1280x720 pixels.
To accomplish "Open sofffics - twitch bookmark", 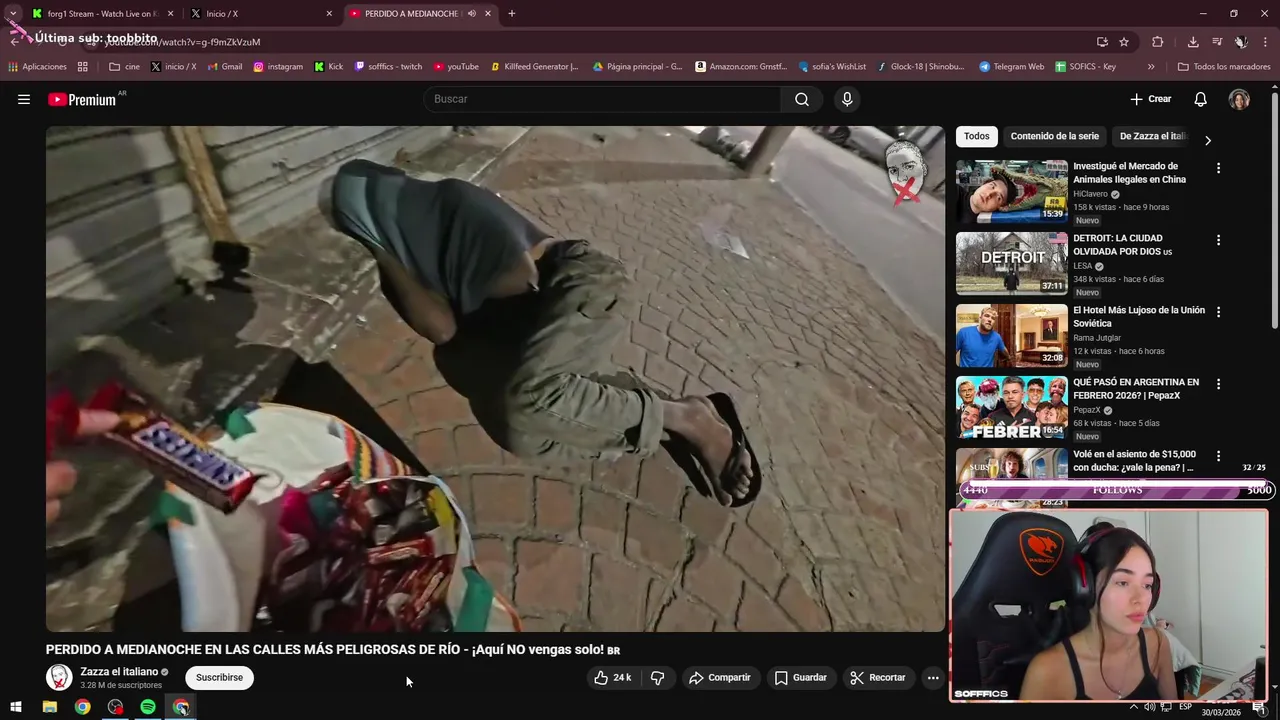I will coord(388,67).
